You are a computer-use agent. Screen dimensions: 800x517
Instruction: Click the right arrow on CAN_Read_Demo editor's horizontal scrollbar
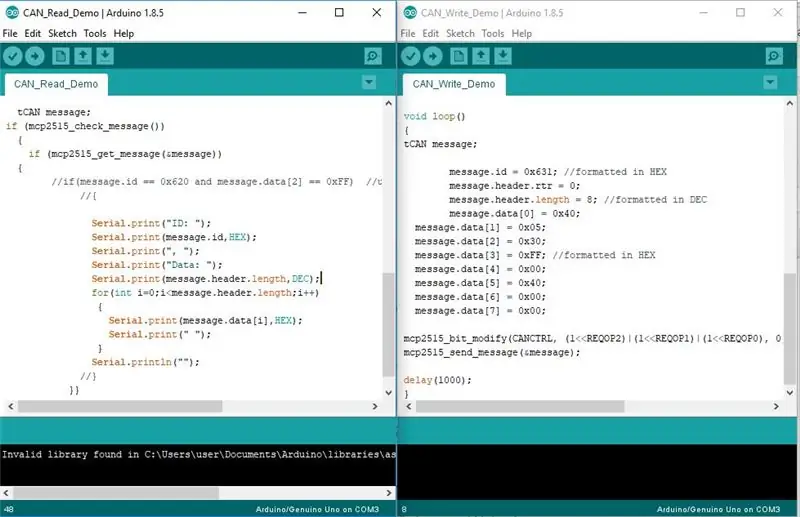[x=375, y=406]
